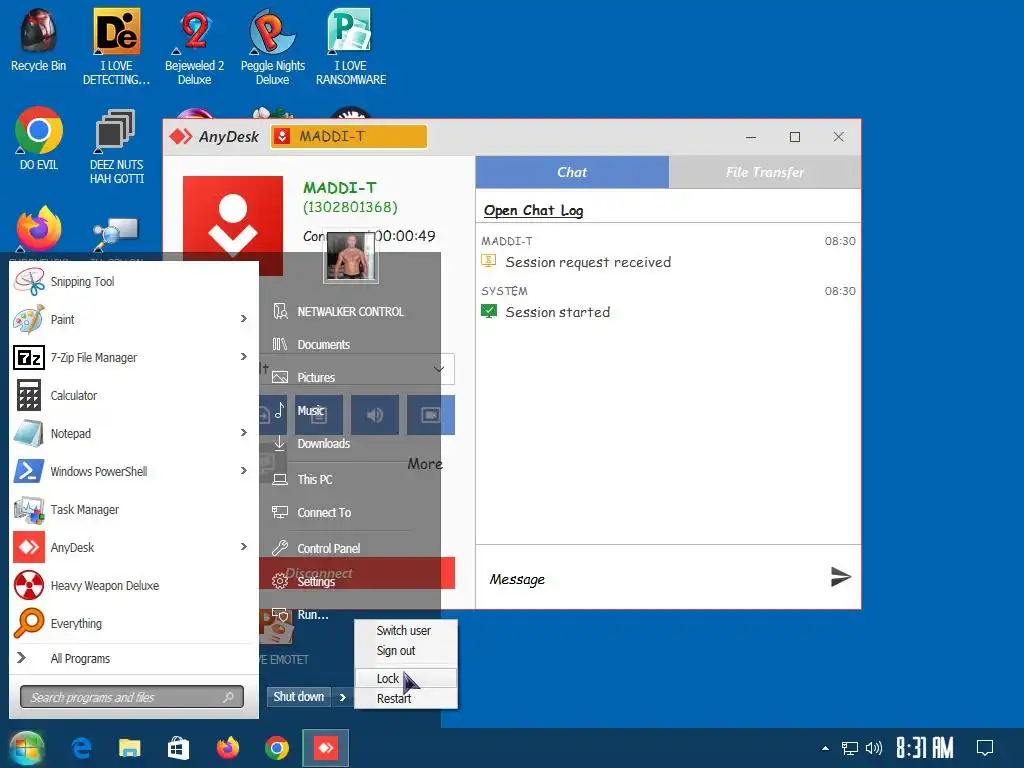Open Task Manager entry
This screenshot has width=1024, height=768.
click(134, 509)
